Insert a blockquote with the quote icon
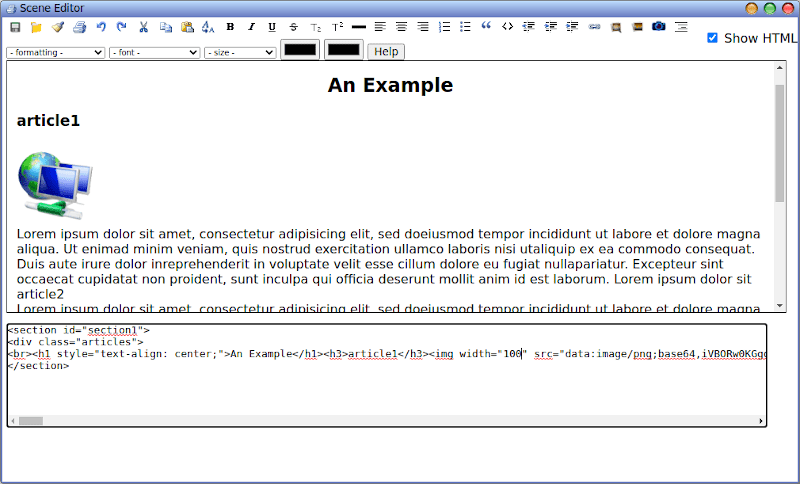800x484 pixels. [x=486, y=26]
